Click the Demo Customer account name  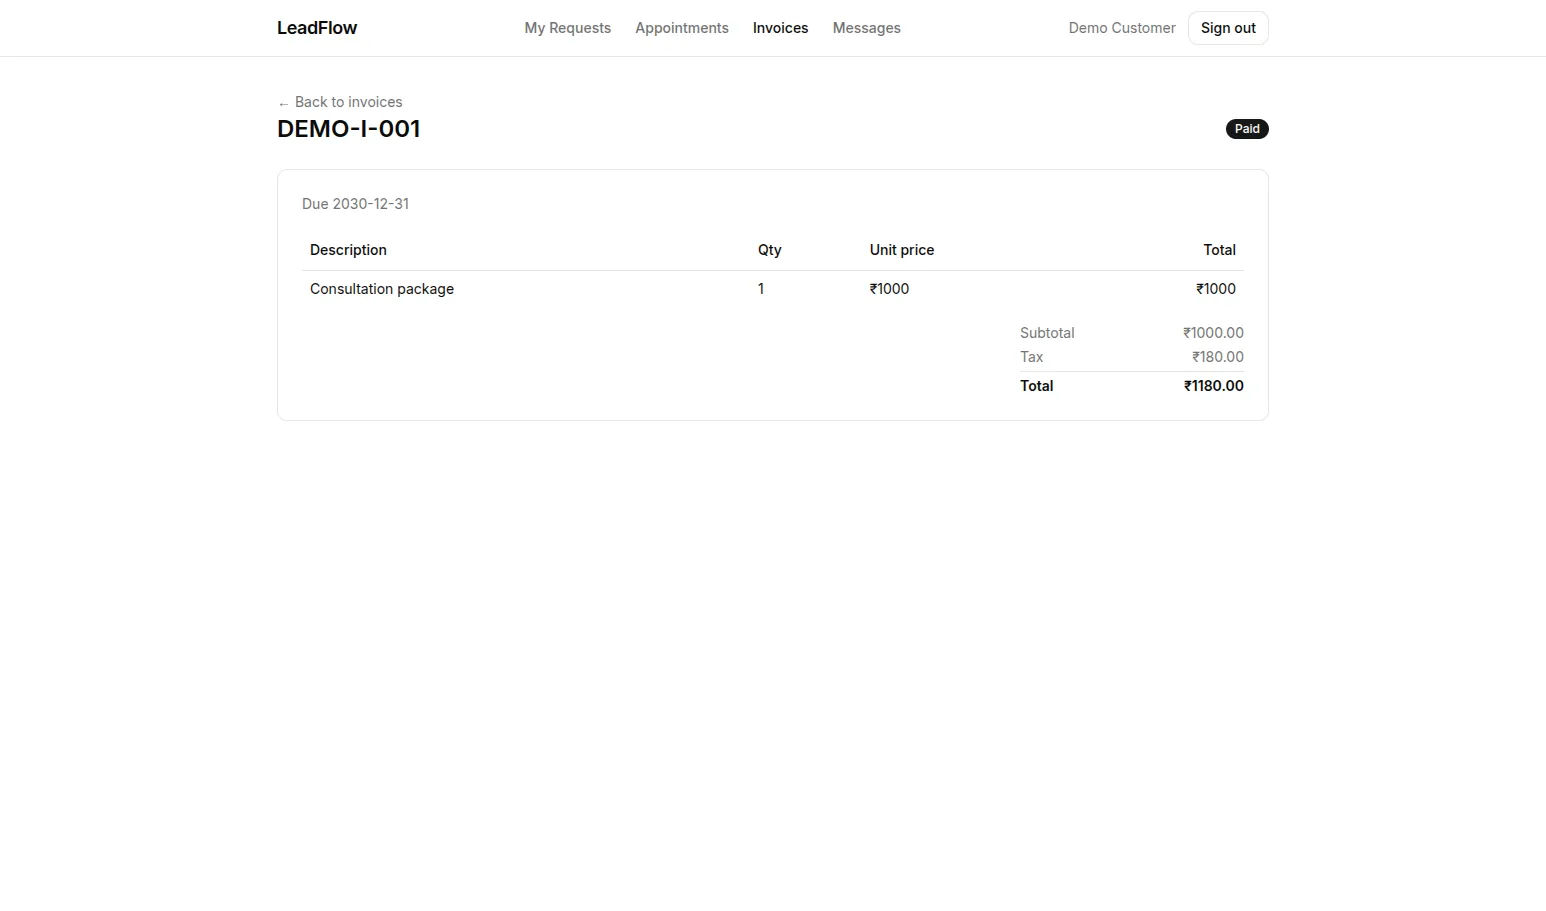(x=1122, y=28)
